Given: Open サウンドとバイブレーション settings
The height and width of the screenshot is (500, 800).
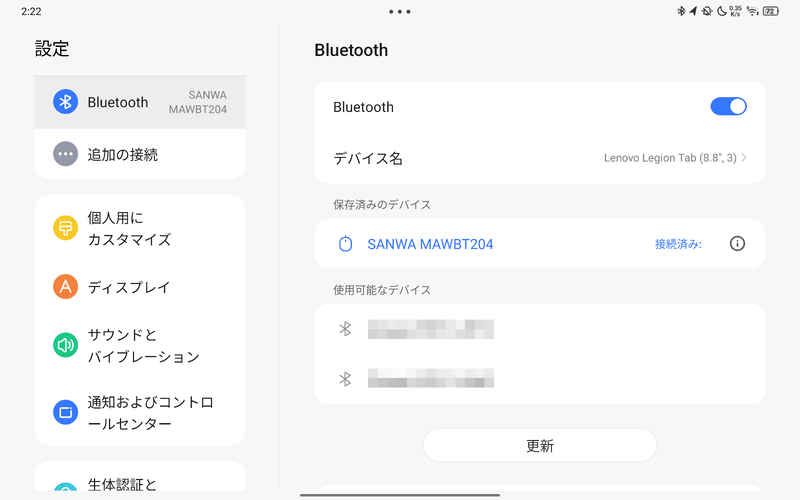Looking at the screenshot, I should tap(140, 345).
